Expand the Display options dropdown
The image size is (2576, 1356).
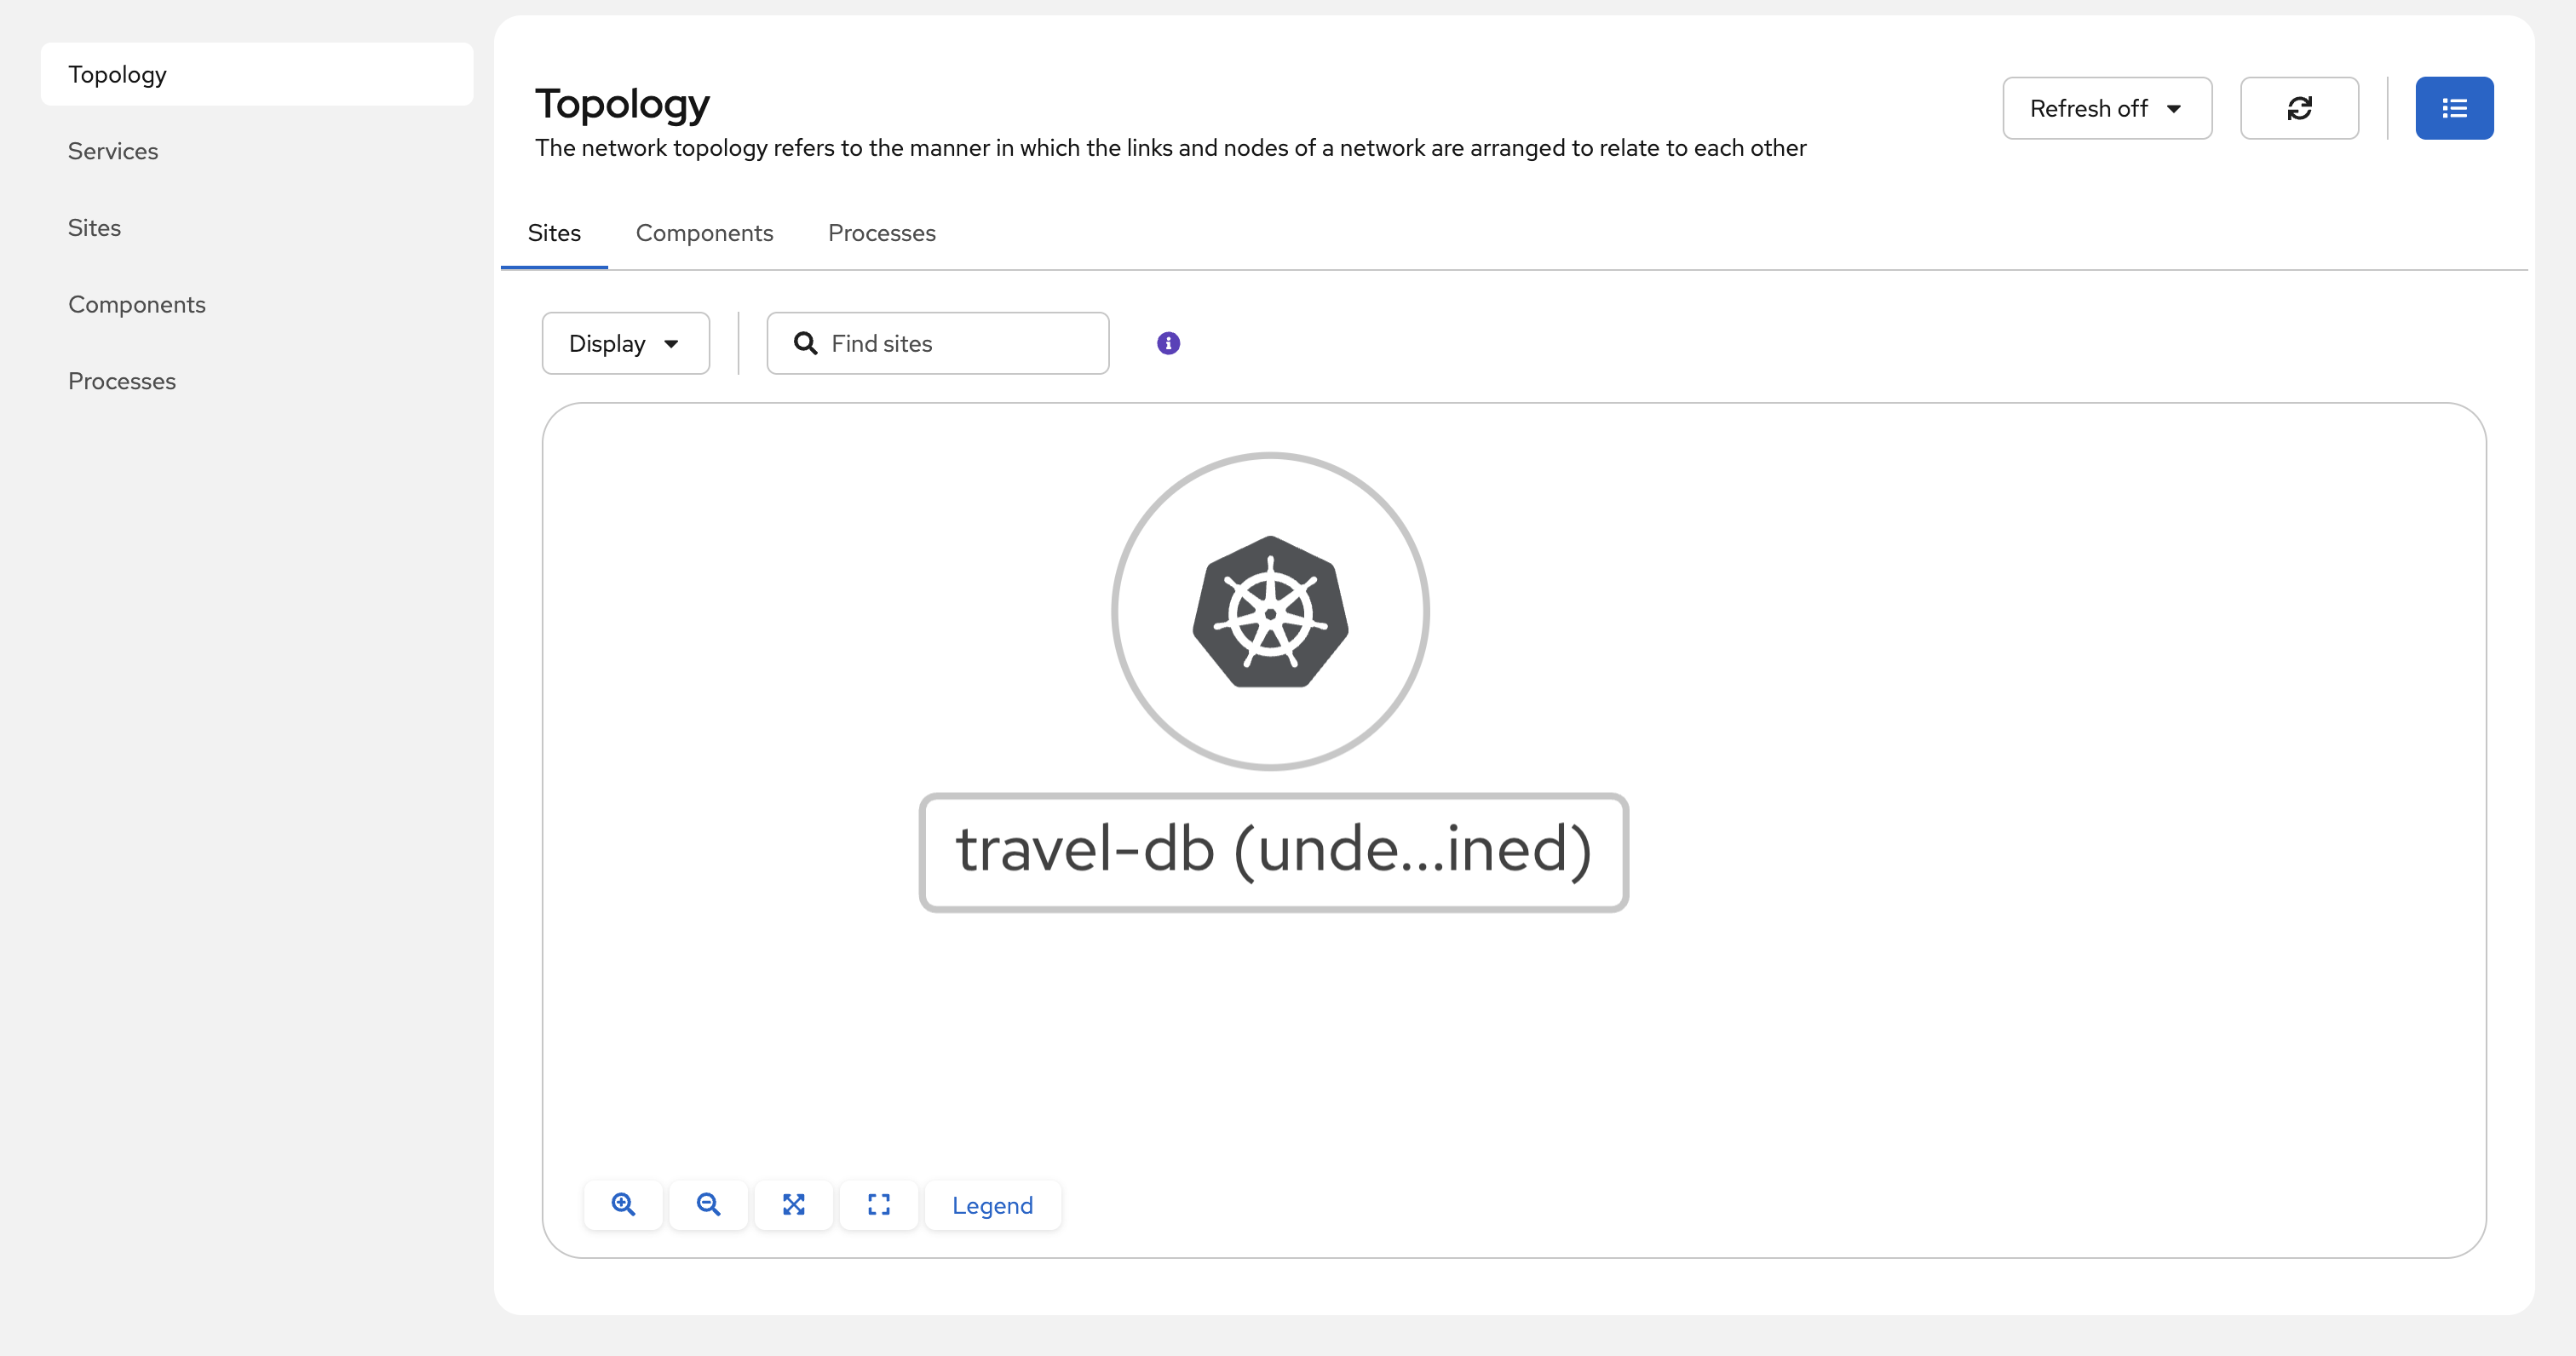626,343
